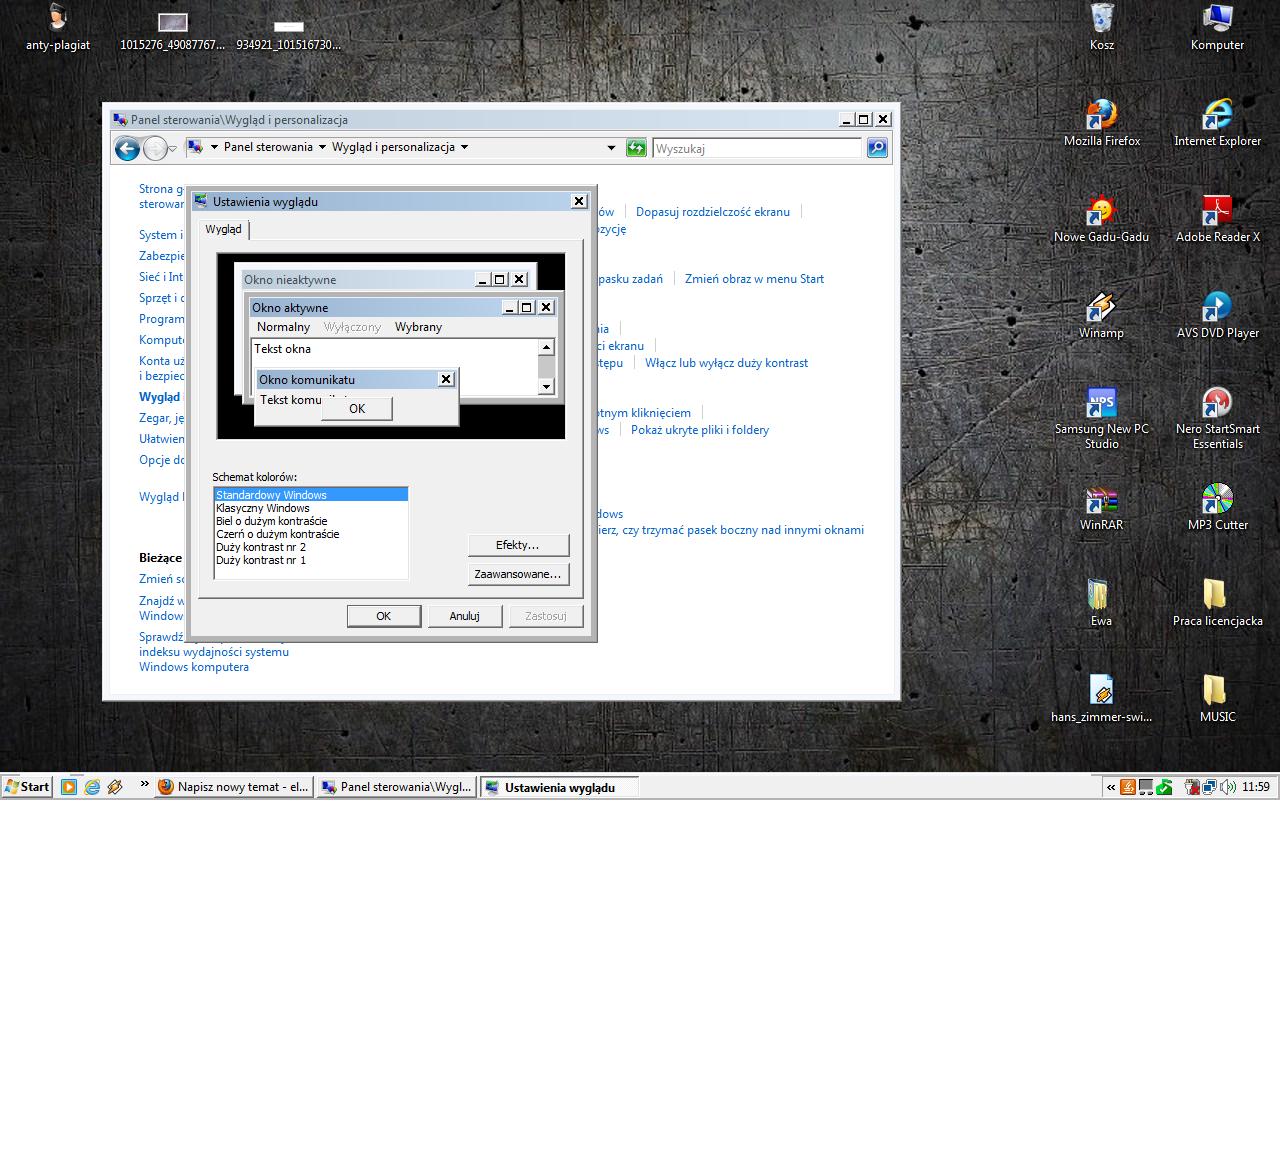
Task: Launch WinRAR desktop icon
Action: pos(1101,500)
